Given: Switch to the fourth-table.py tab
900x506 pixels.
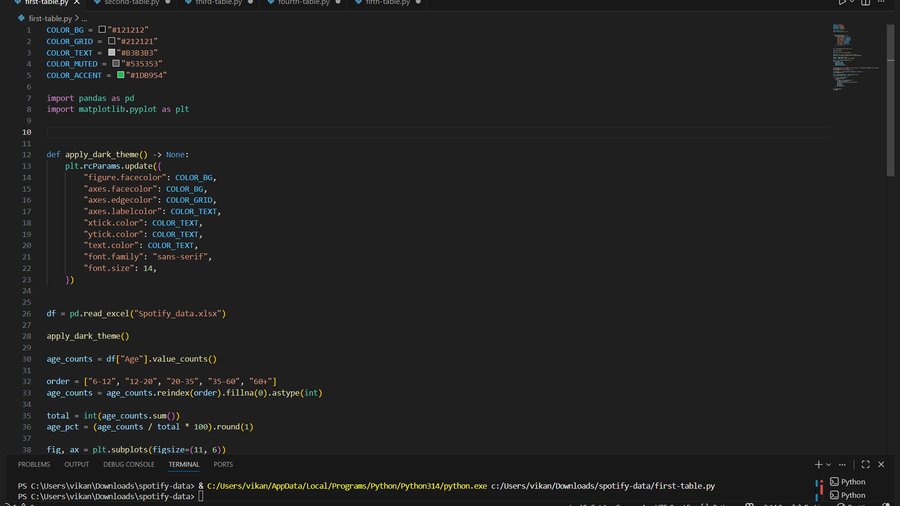Looking at the screenshot, I should pyautogui.click(x=304, y=3).
